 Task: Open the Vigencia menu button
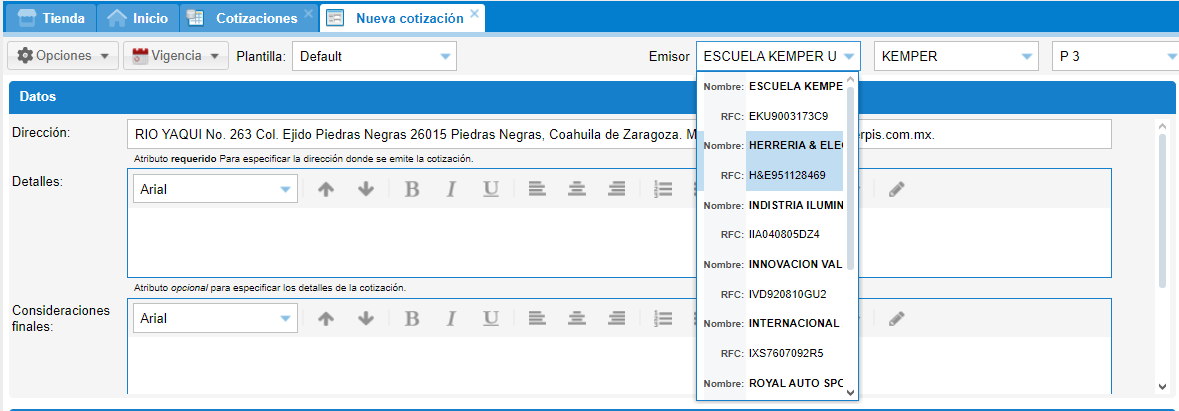pyautogui.click(x=175, y=56)
